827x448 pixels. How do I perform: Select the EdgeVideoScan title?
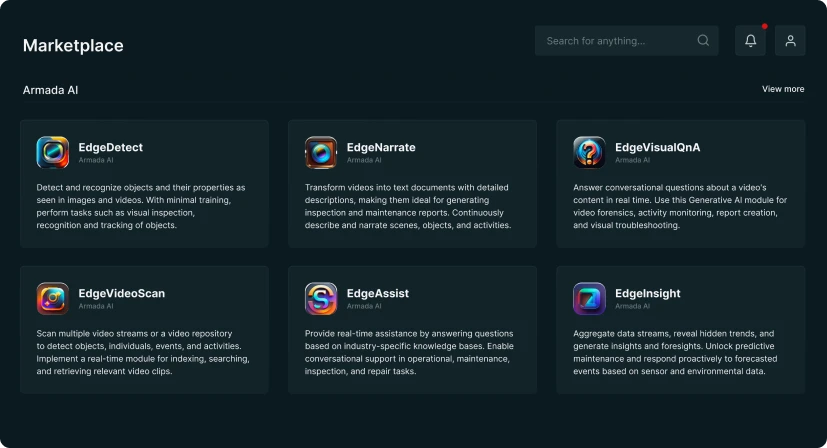tap(121, 293)
